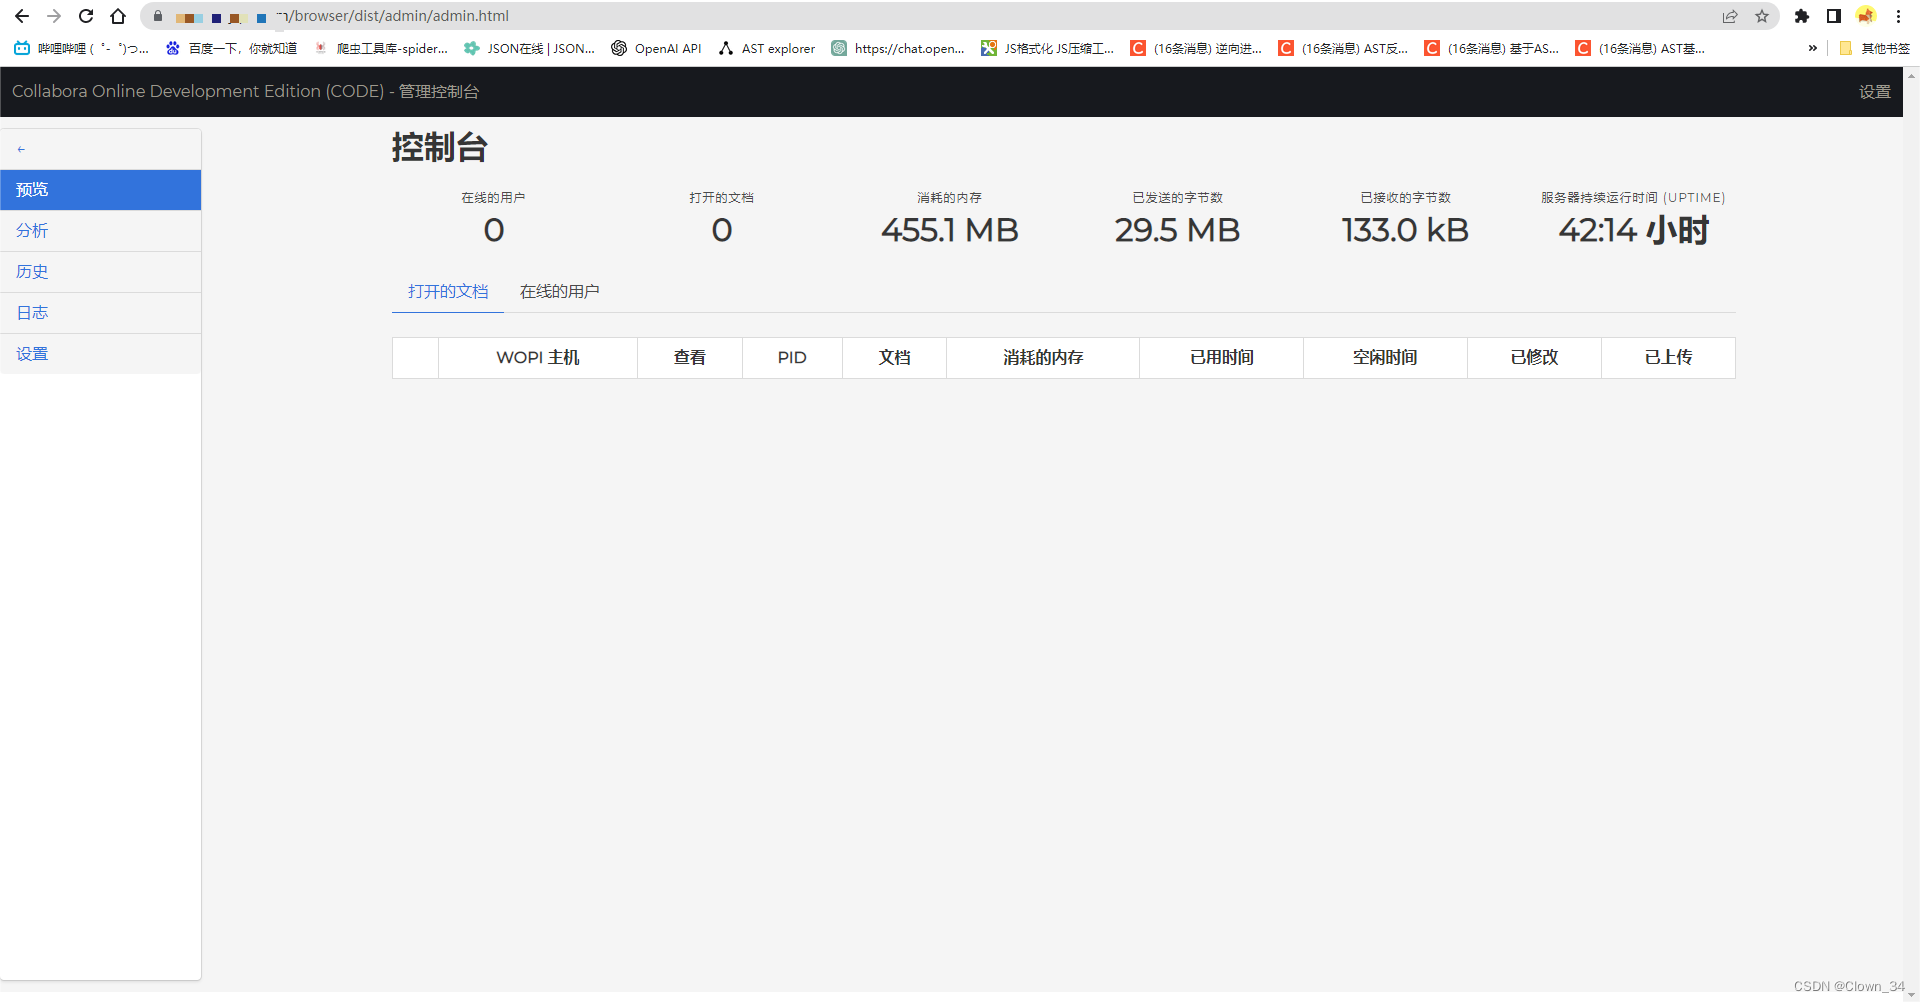
Task: Click the browser back arrow
Action: [22, 16]
